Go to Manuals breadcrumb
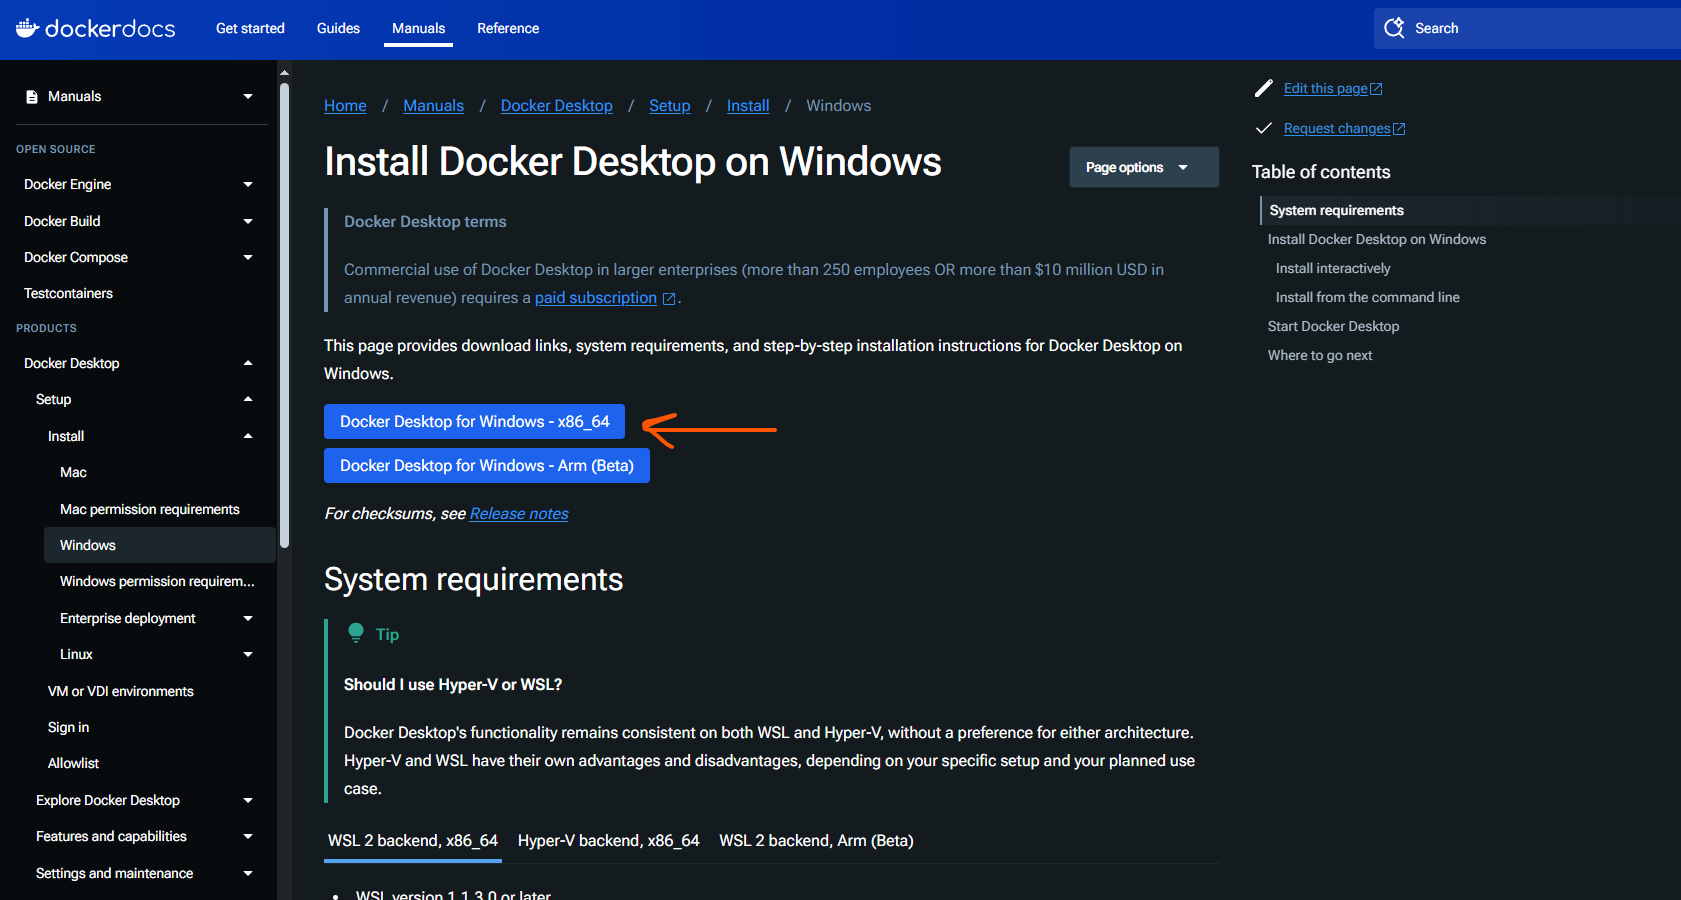 pyautogui.click(x=433, y=106)
